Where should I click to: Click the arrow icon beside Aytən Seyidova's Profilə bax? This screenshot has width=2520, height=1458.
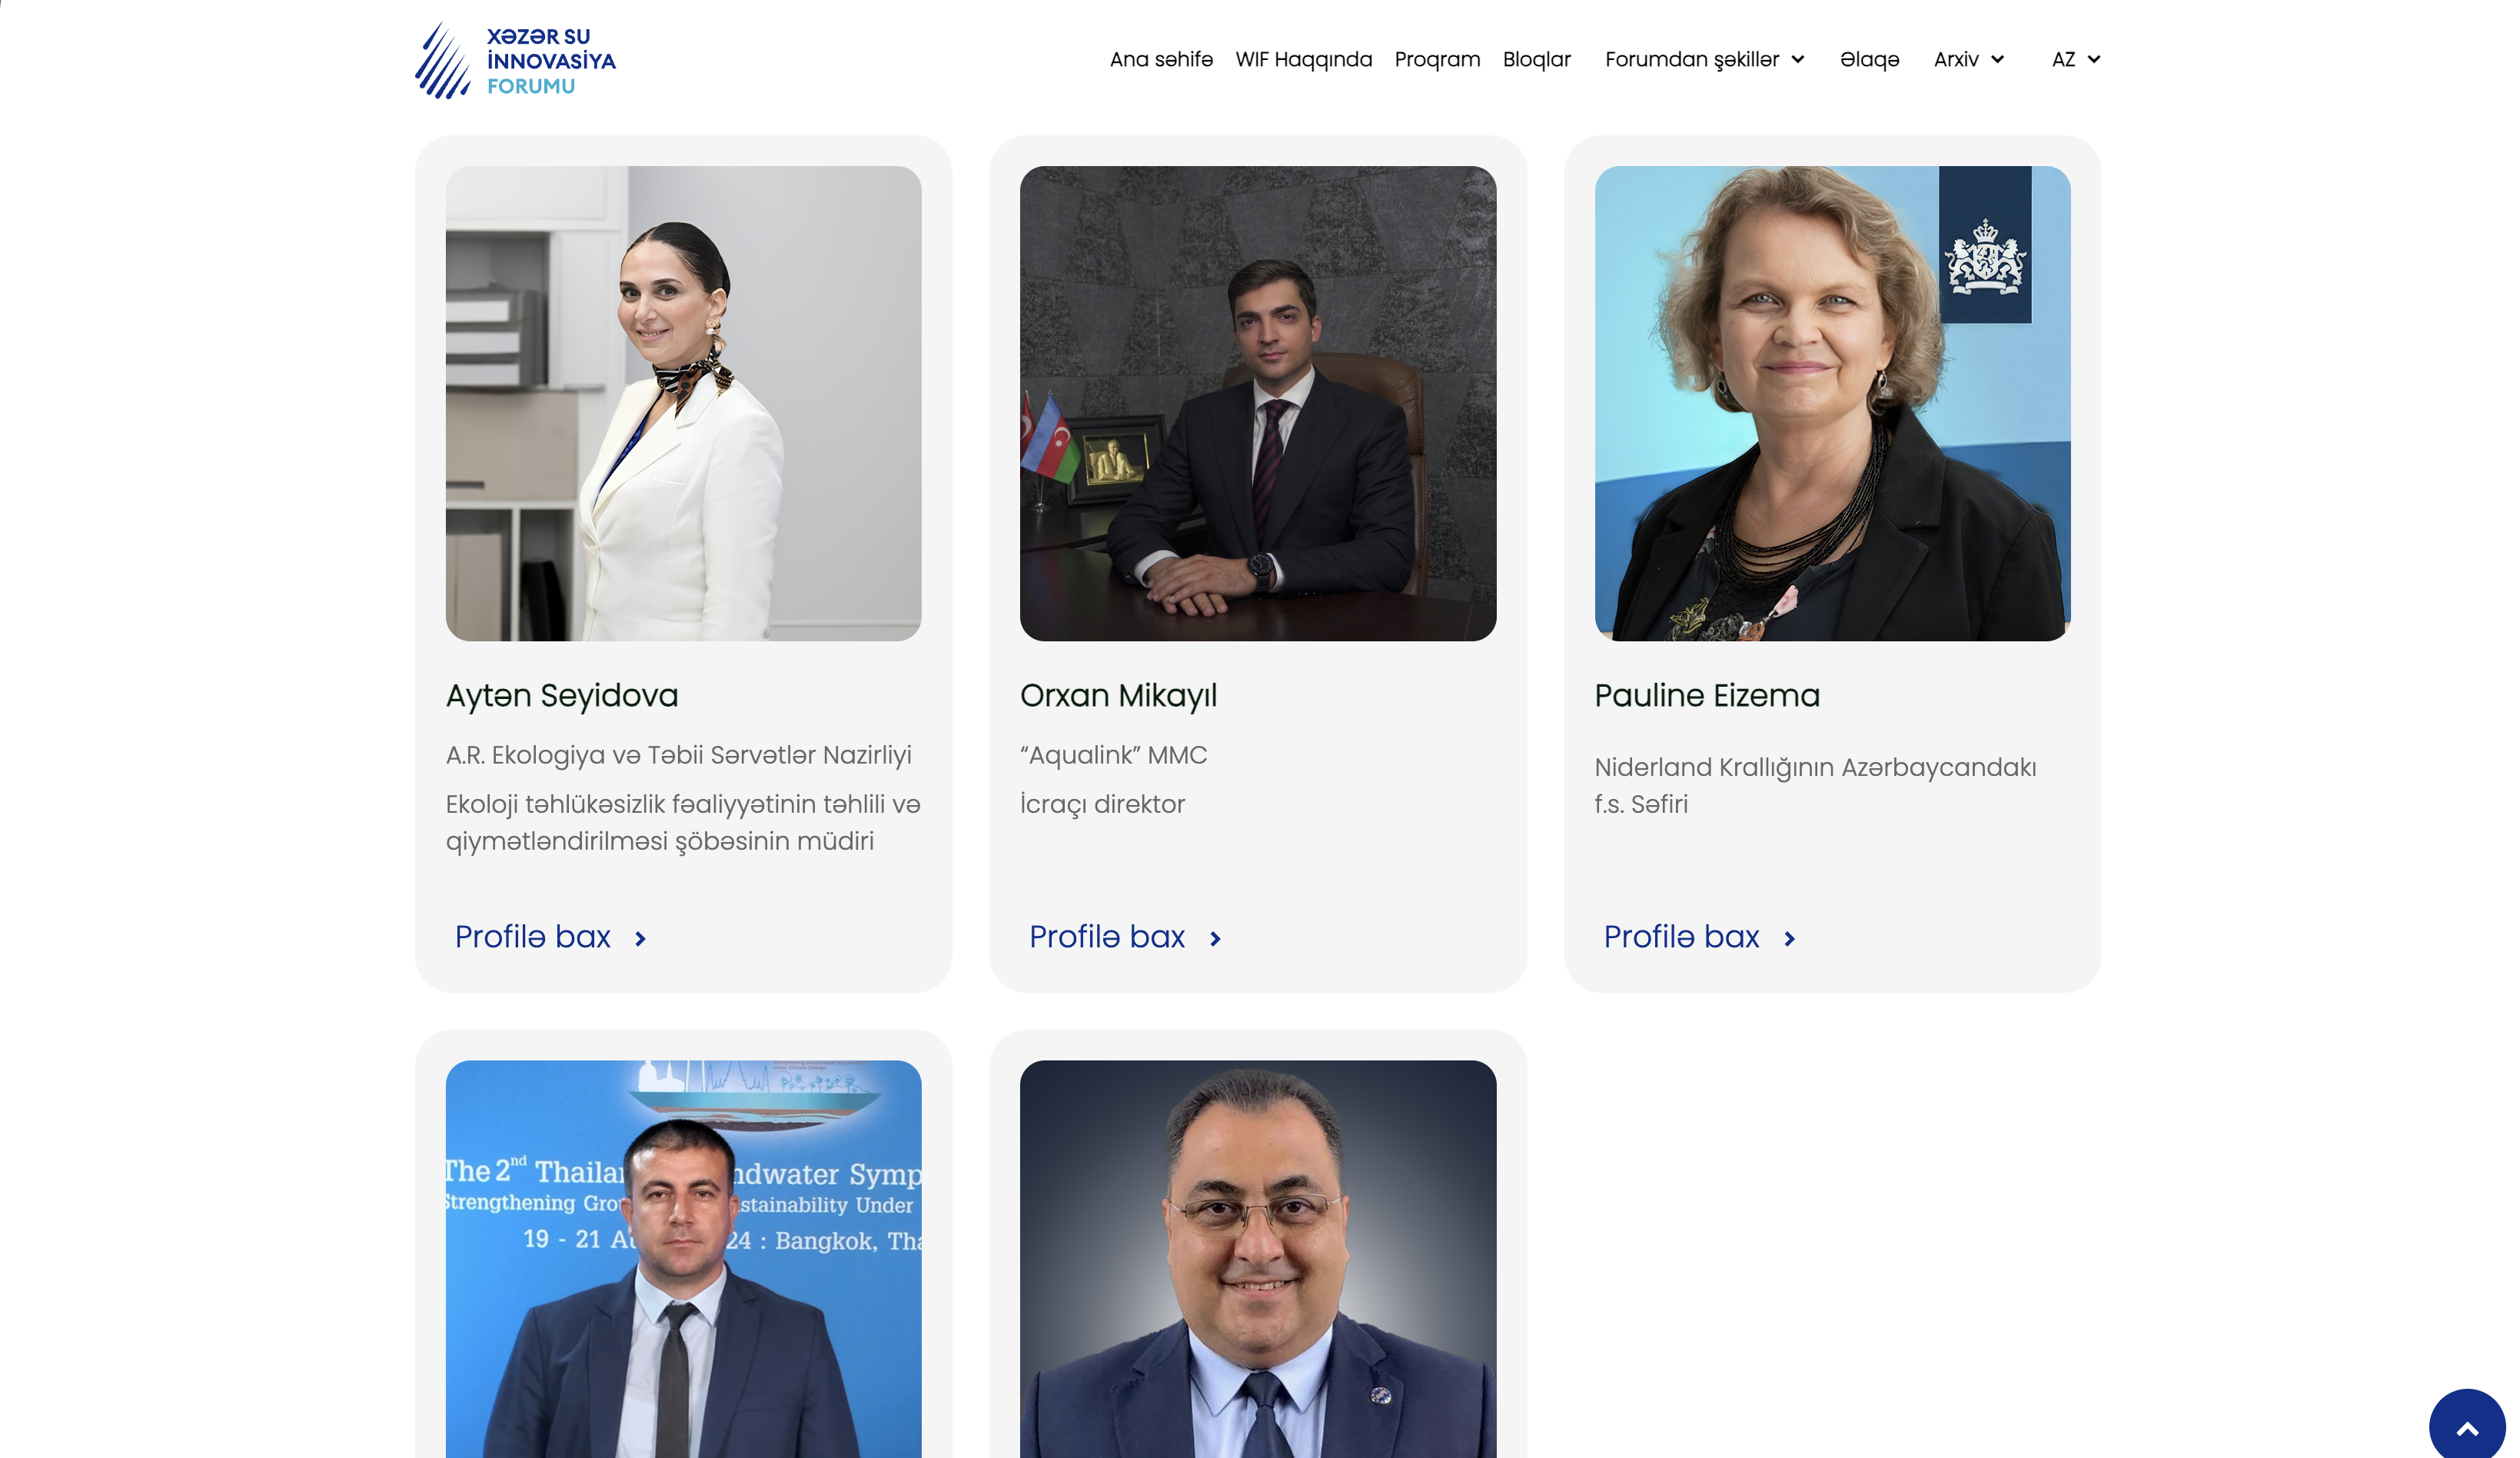pyautogui.click(x=640, y=938)
